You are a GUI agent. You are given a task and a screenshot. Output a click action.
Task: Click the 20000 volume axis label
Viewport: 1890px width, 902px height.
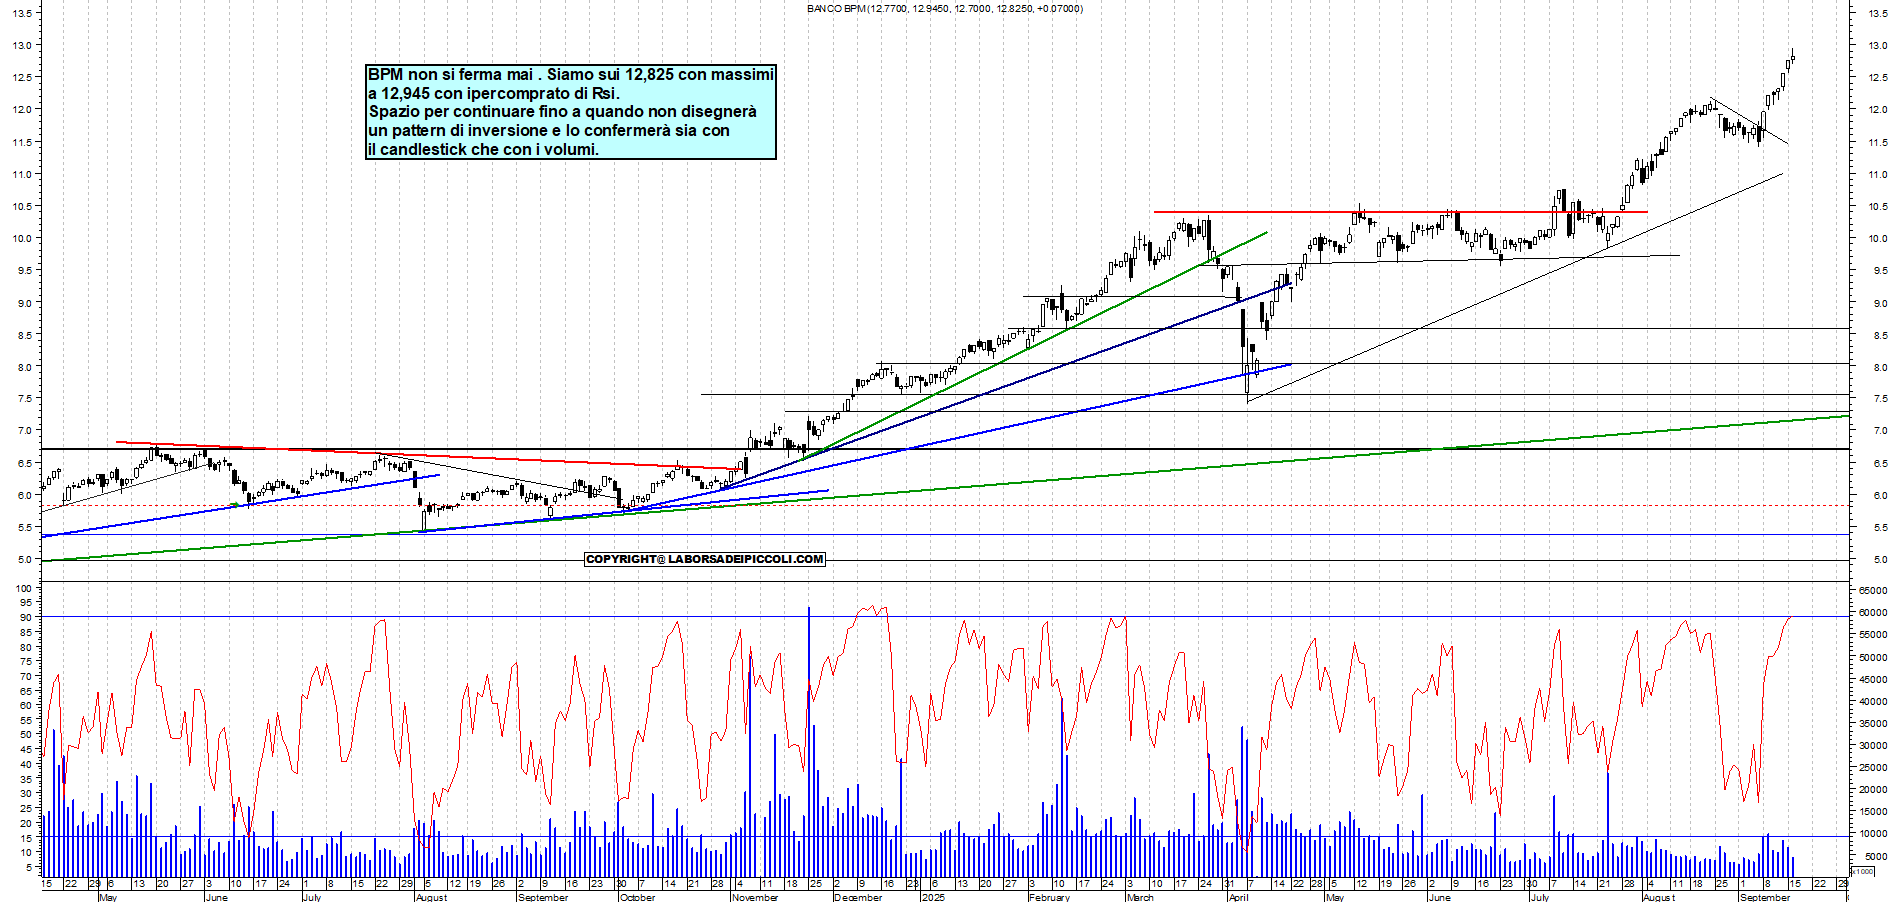pyautogui.click(x=1873, y=790)
